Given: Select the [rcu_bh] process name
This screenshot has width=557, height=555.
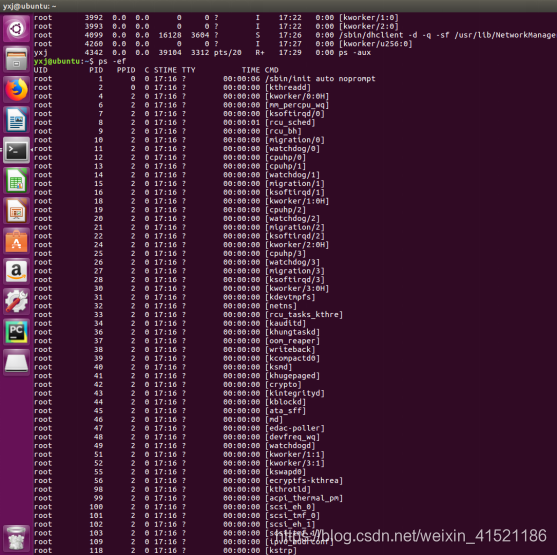Looking at the screenshot, I should coord(283,131).
